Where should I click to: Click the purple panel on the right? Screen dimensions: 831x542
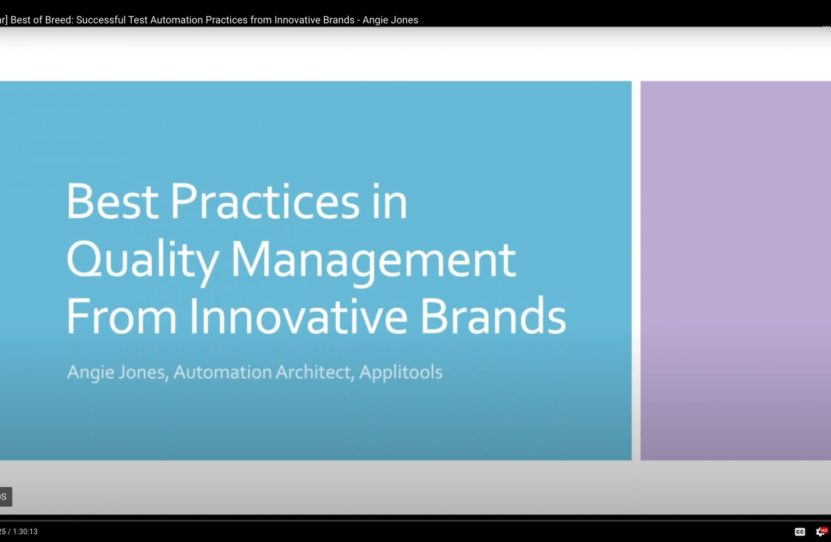pos(735,270)
